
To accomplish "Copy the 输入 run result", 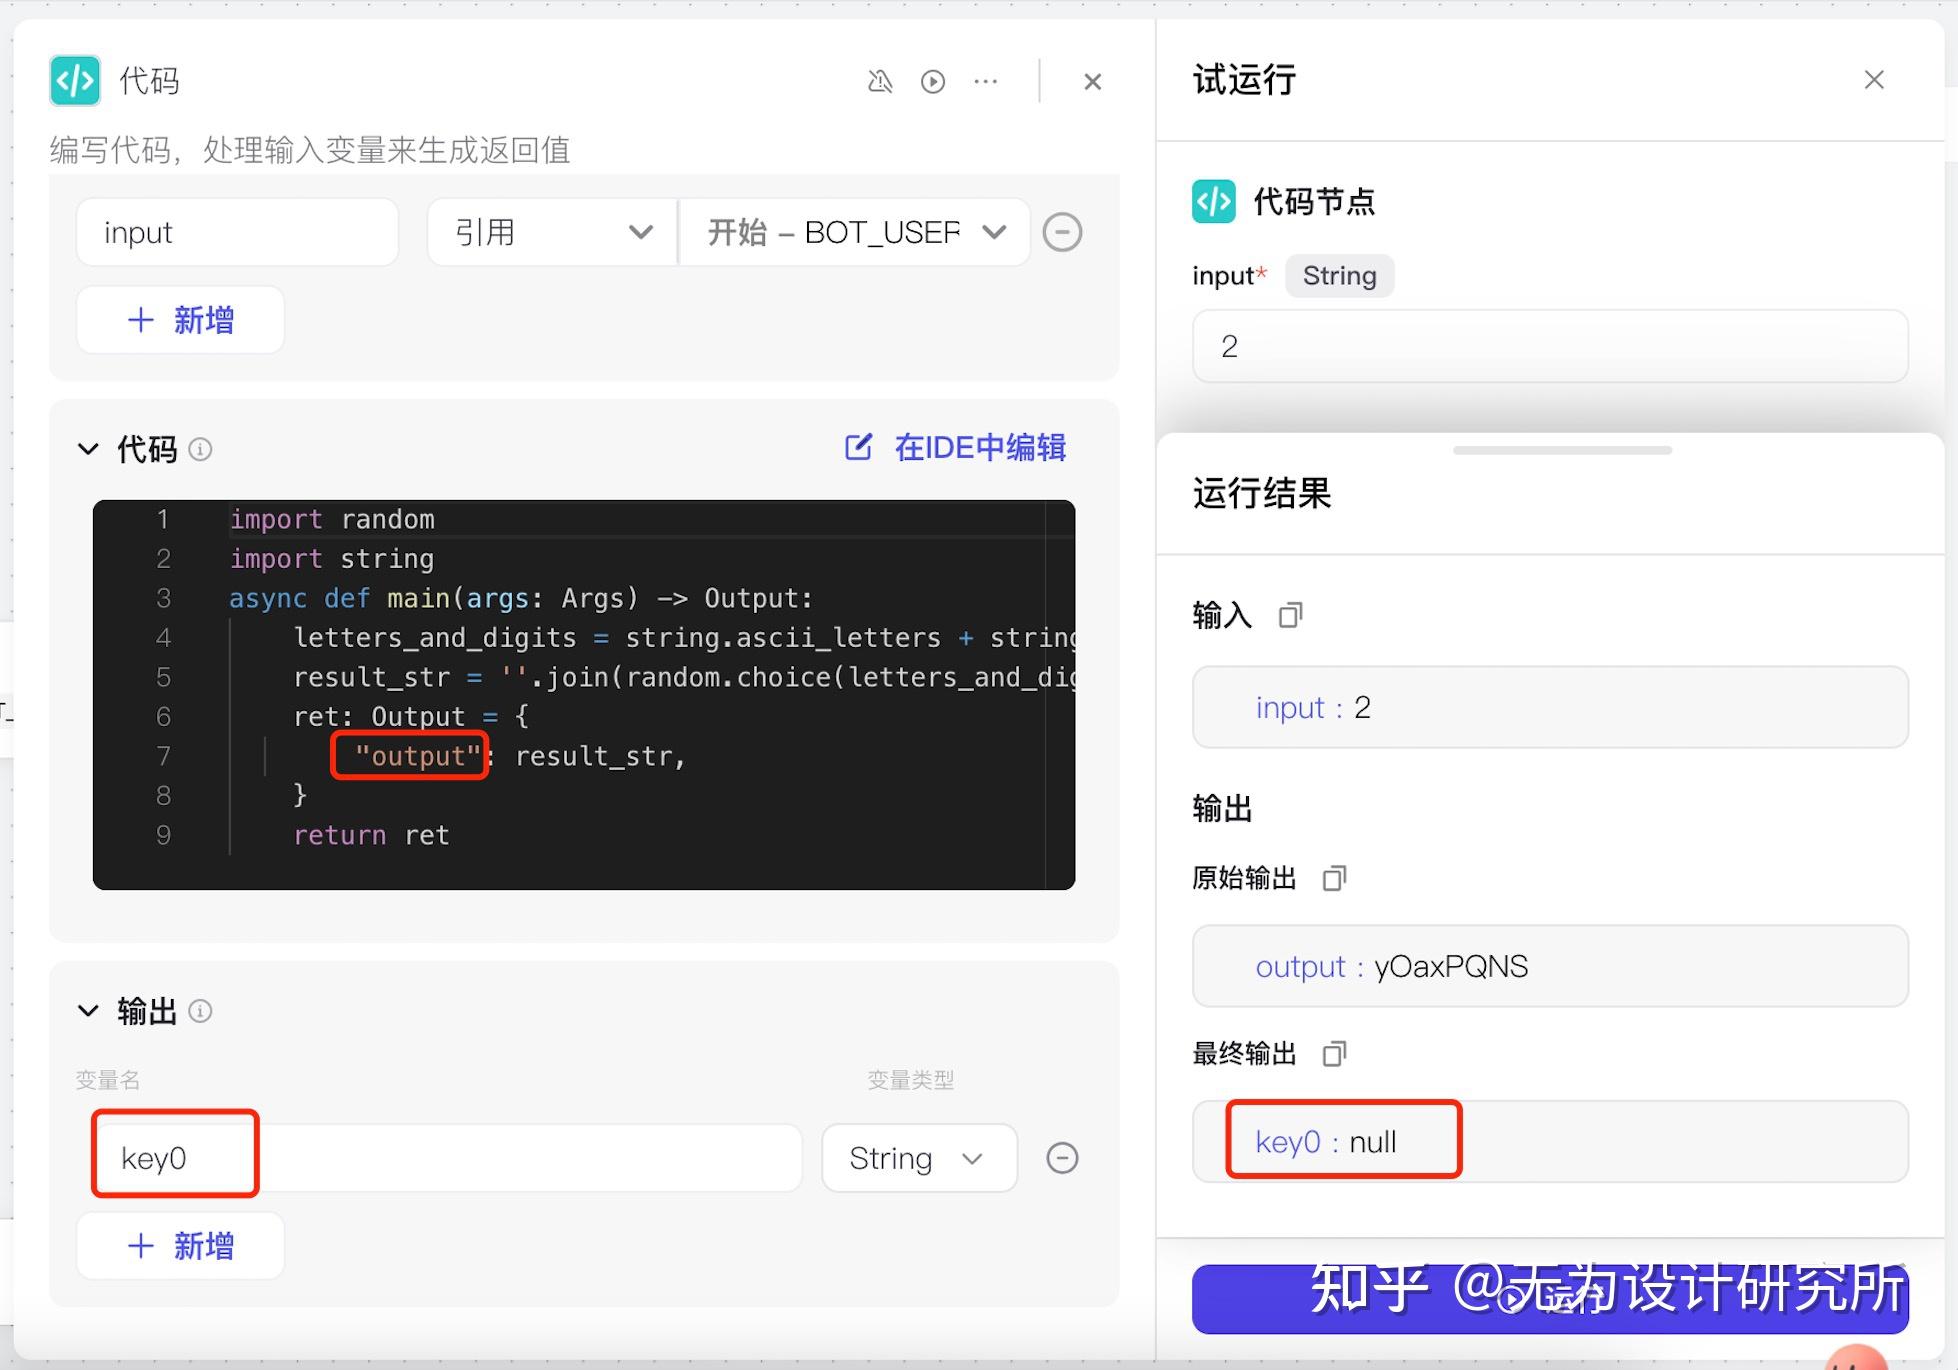I will pyautogui.click(x=1290, y=615).
